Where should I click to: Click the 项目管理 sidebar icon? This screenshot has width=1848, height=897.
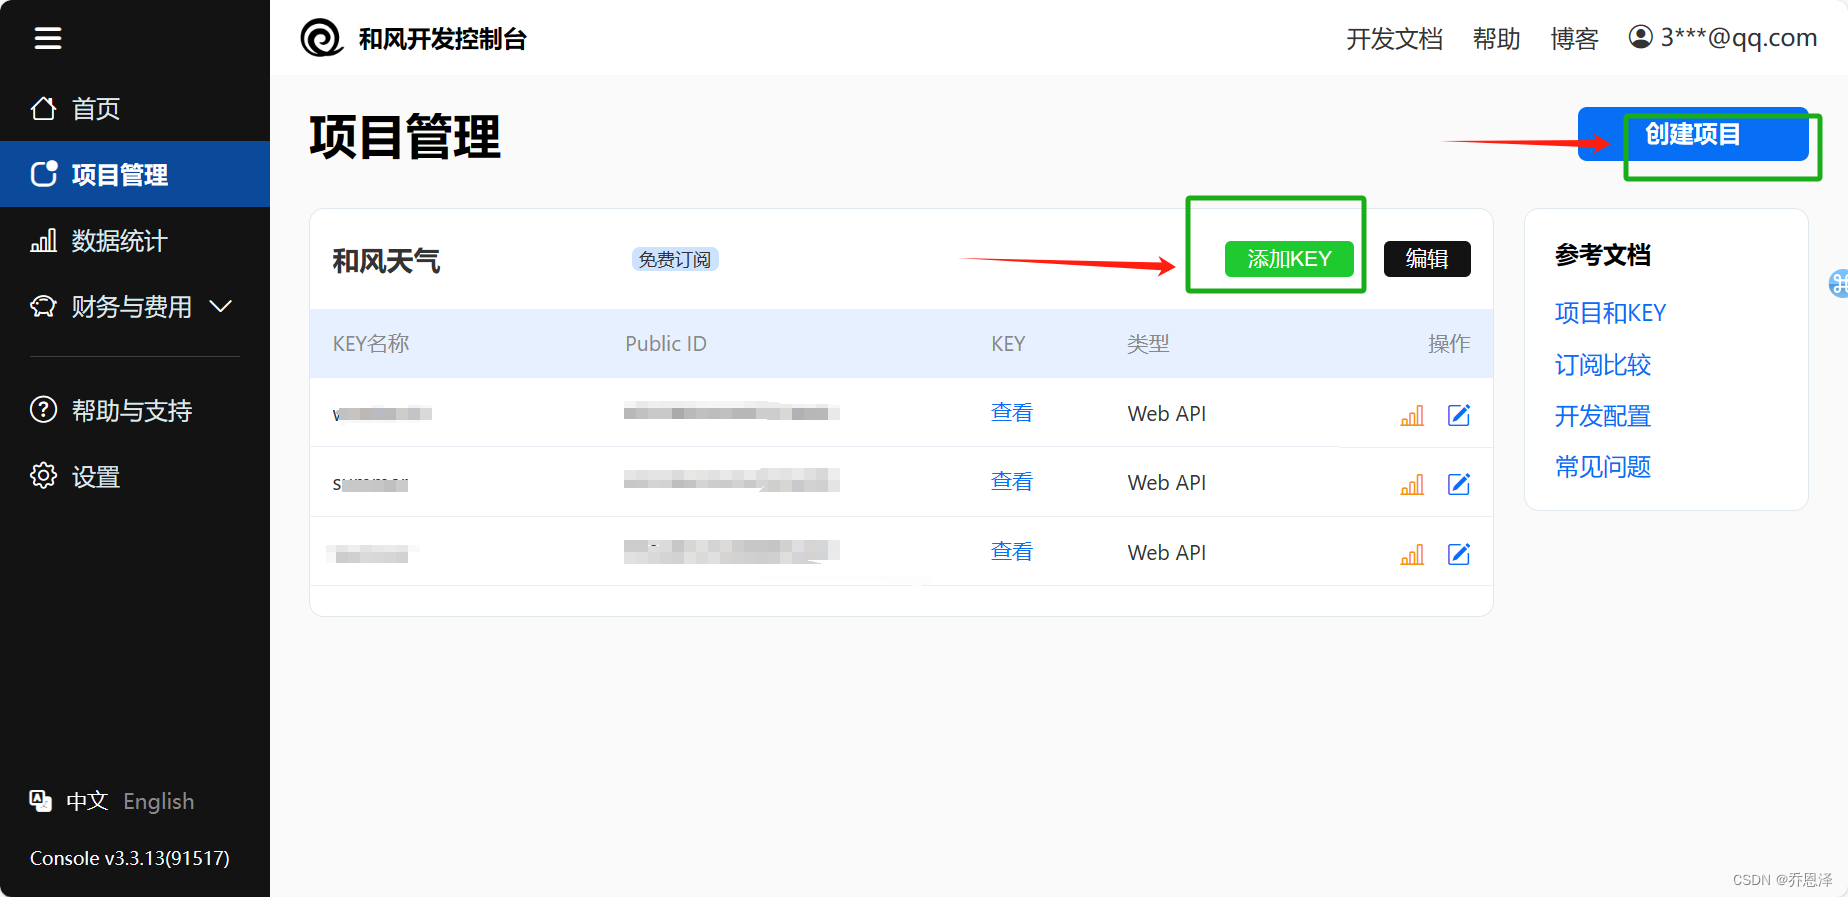click(x=44, y=174)
